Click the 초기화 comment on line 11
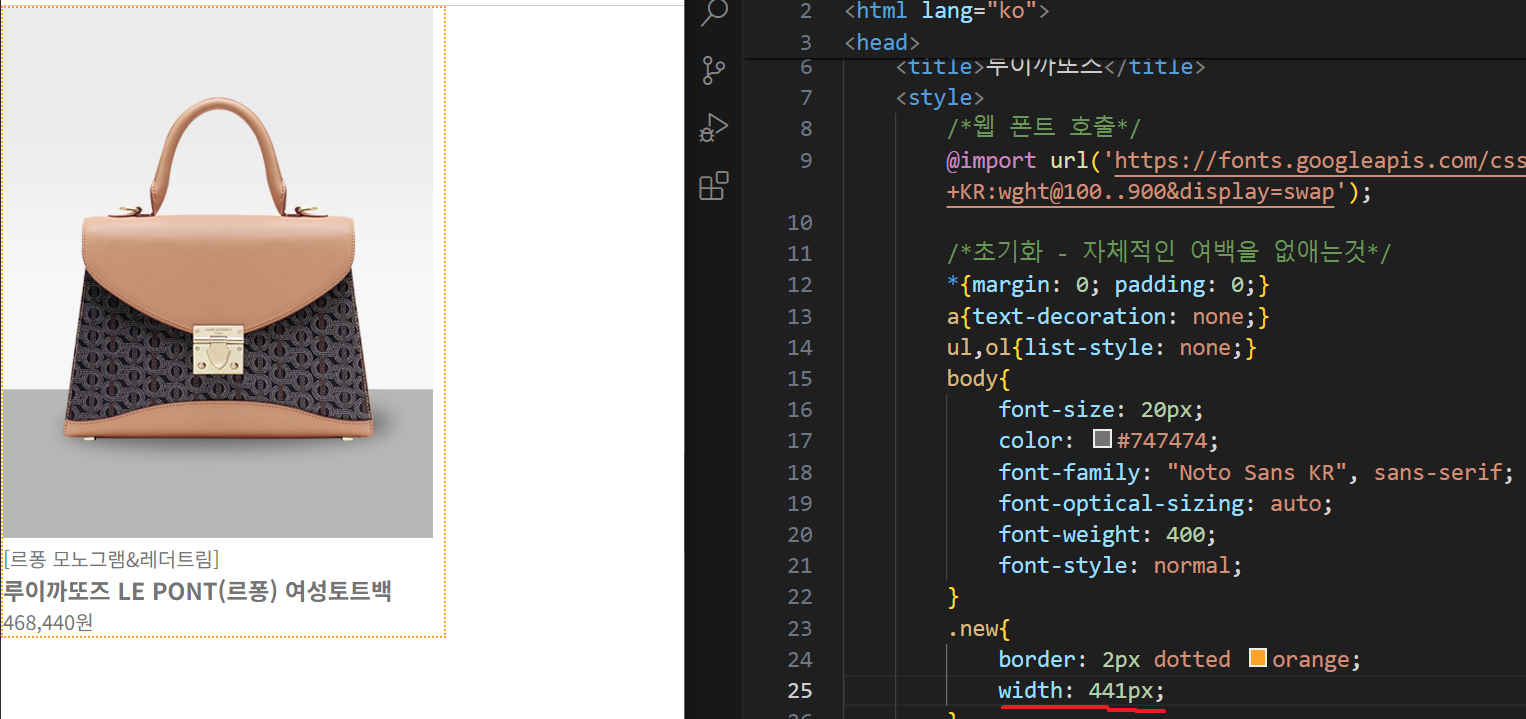Screen dimensions: 1526x719 (x=1169, y=253)
